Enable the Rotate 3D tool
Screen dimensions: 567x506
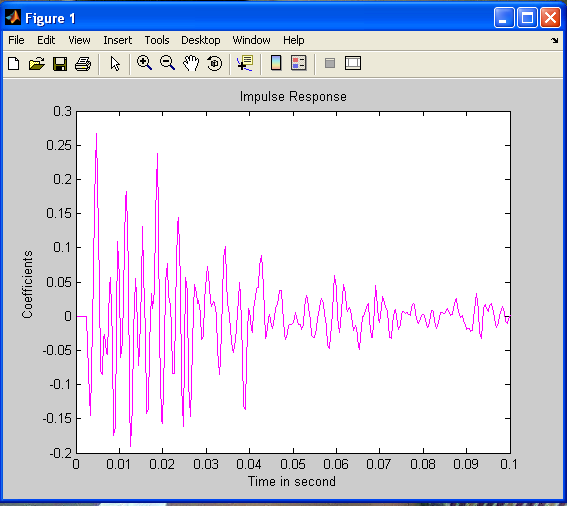click(214, 63)
